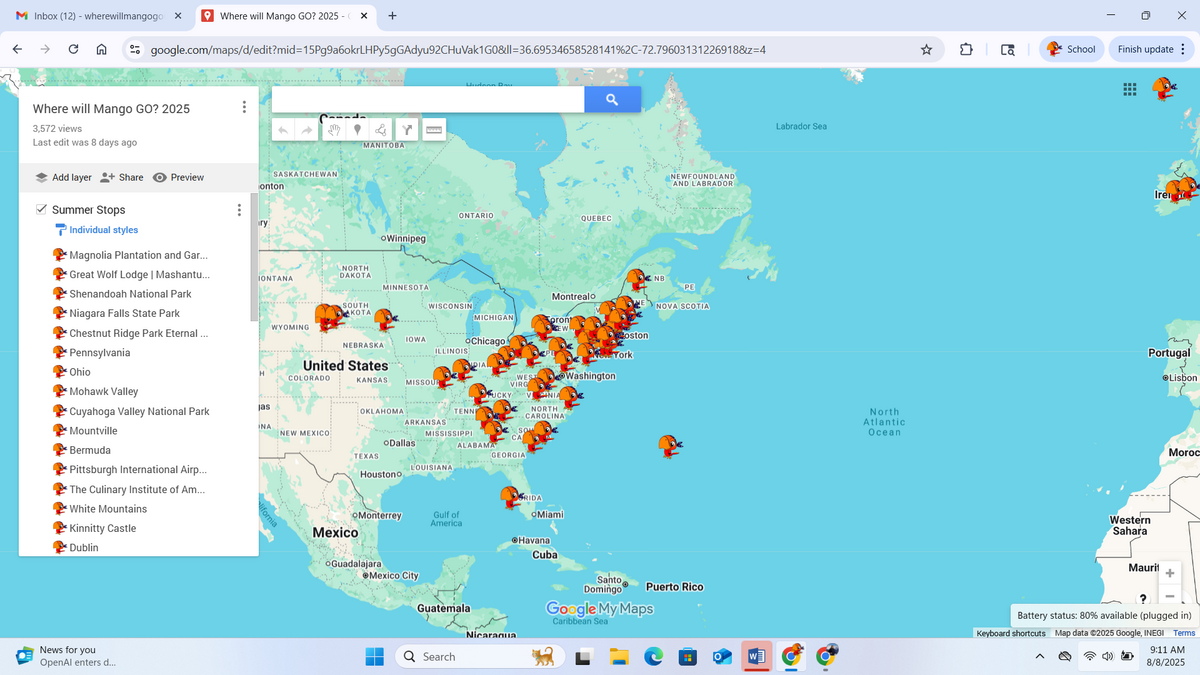1200x675 pixels.
Task: Select the Add marker pin tool
Action: pos(358,130)
